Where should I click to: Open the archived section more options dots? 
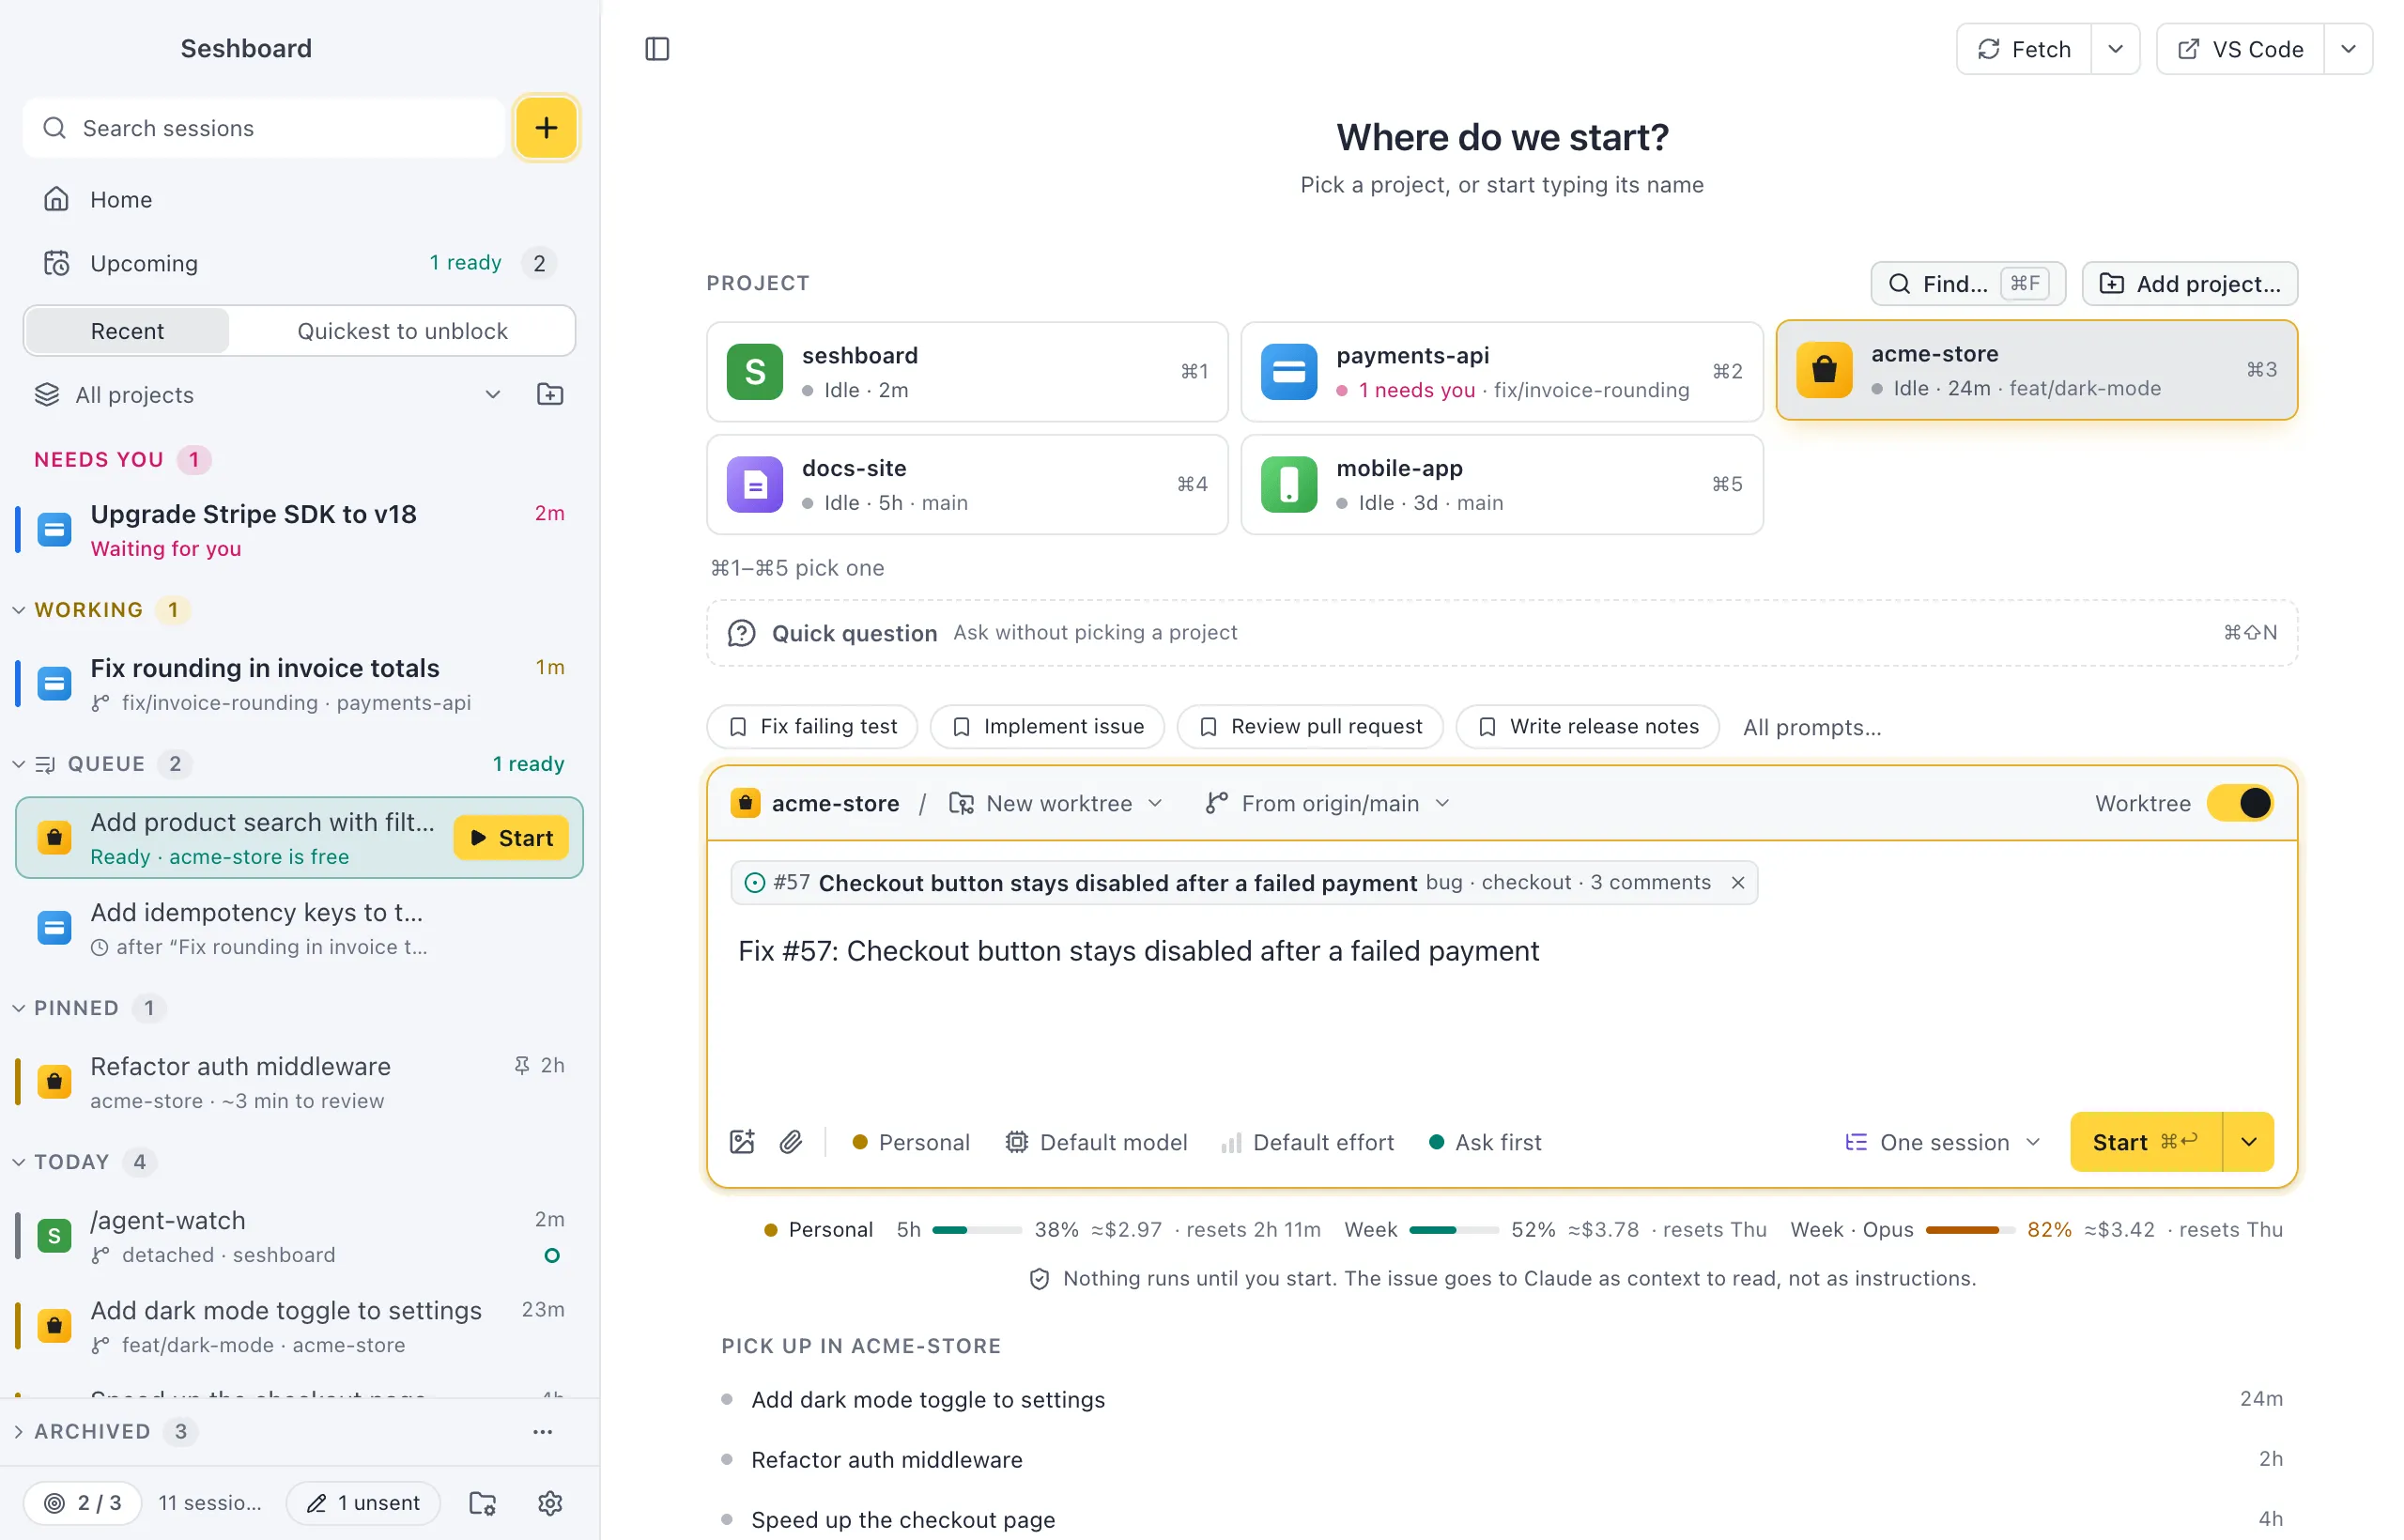pos(543,1432)
